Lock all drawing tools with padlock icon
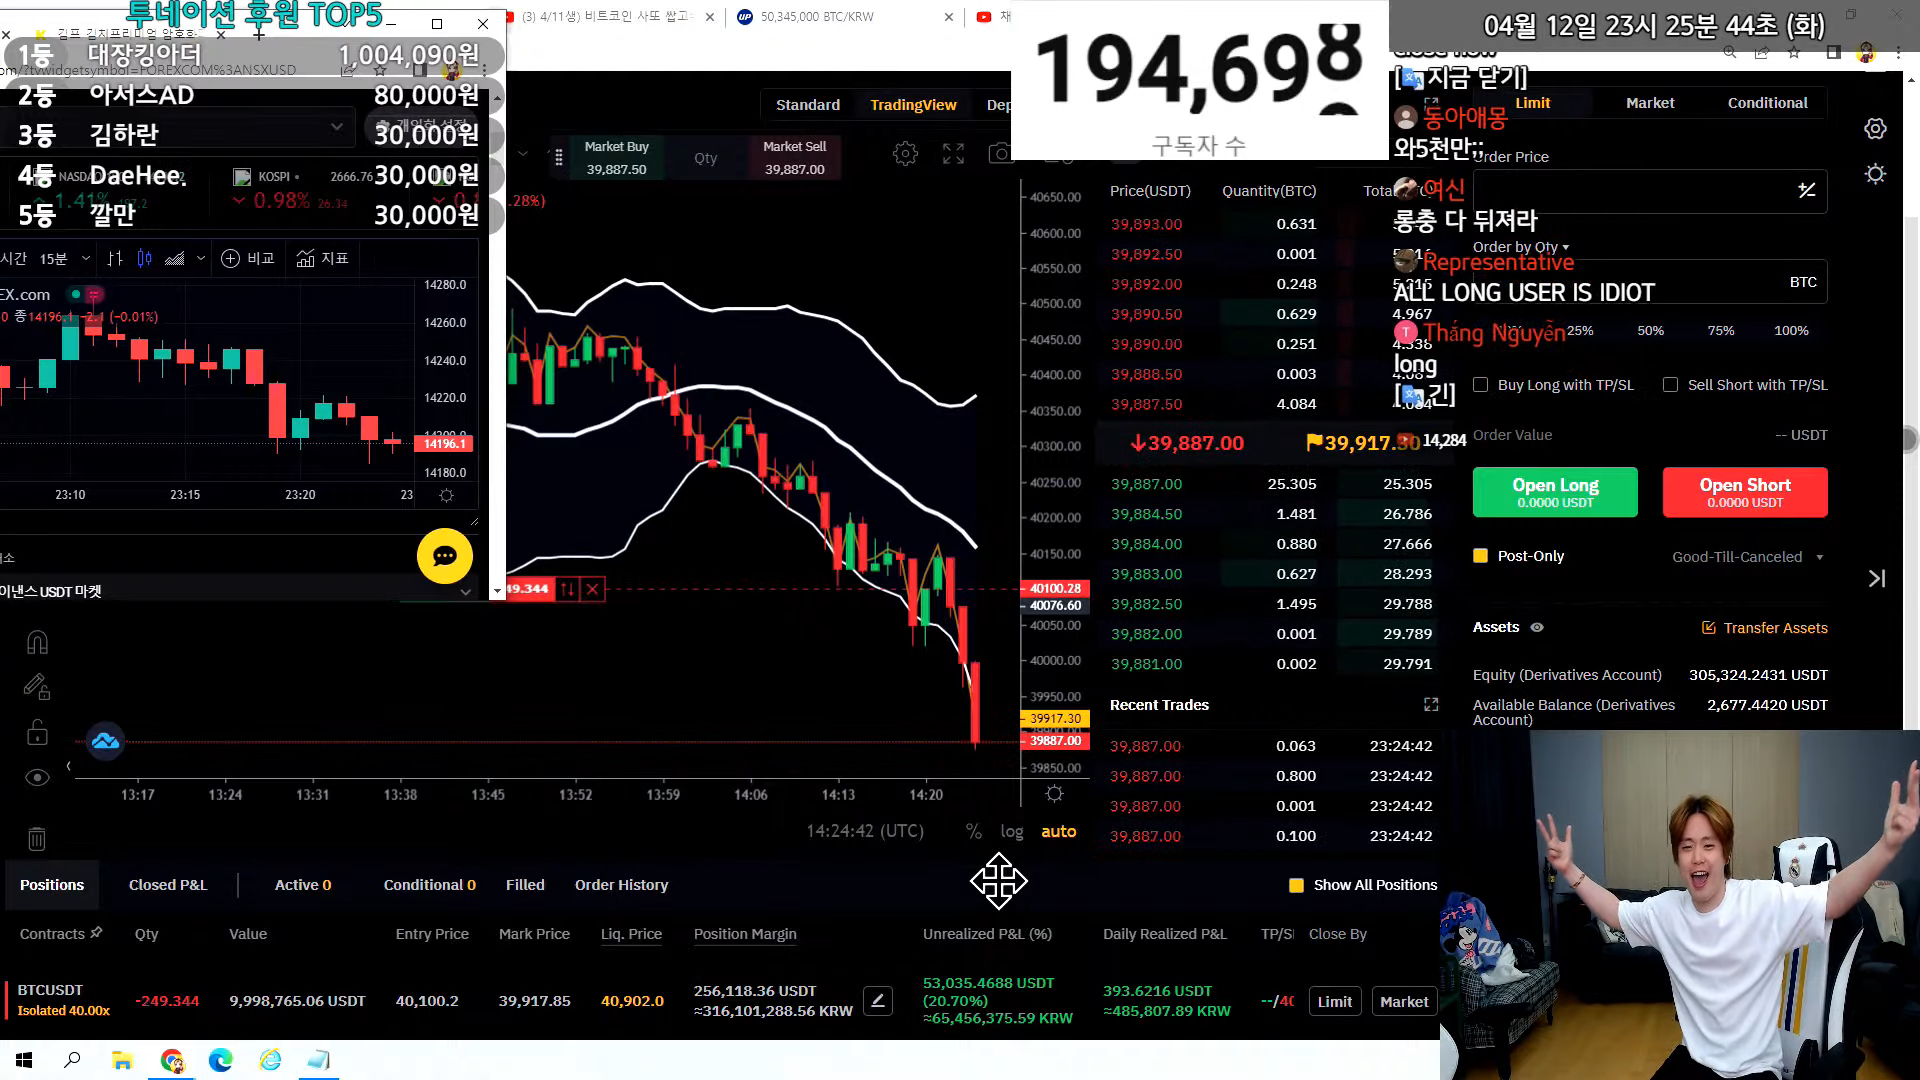 [37, 733]
